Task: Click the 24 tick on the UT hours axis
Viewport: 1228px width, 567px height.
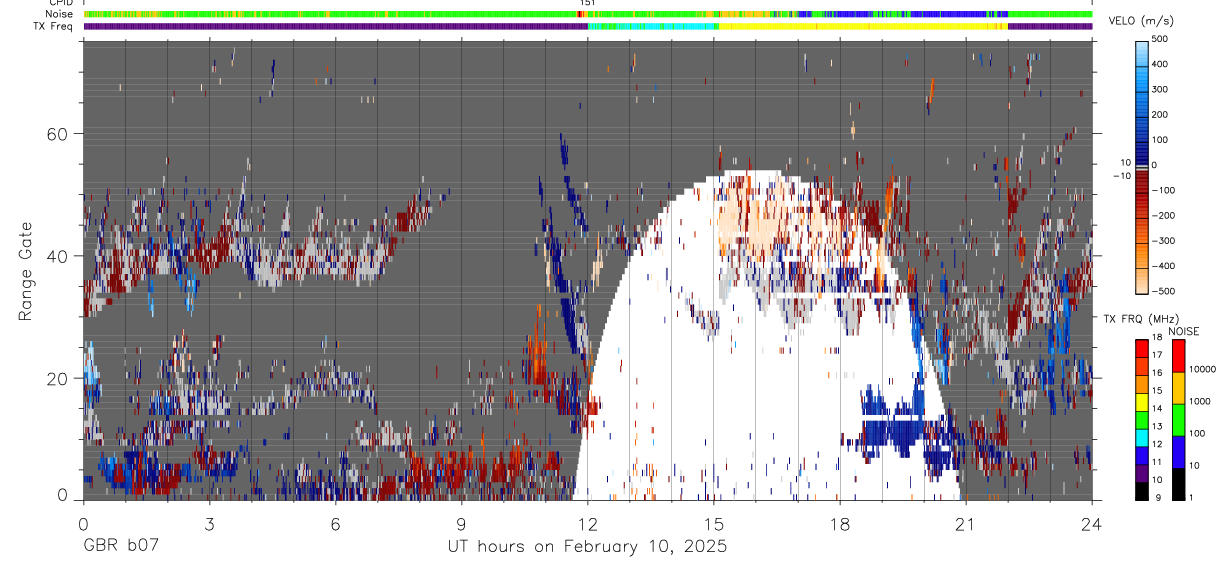Action: 1092,523
